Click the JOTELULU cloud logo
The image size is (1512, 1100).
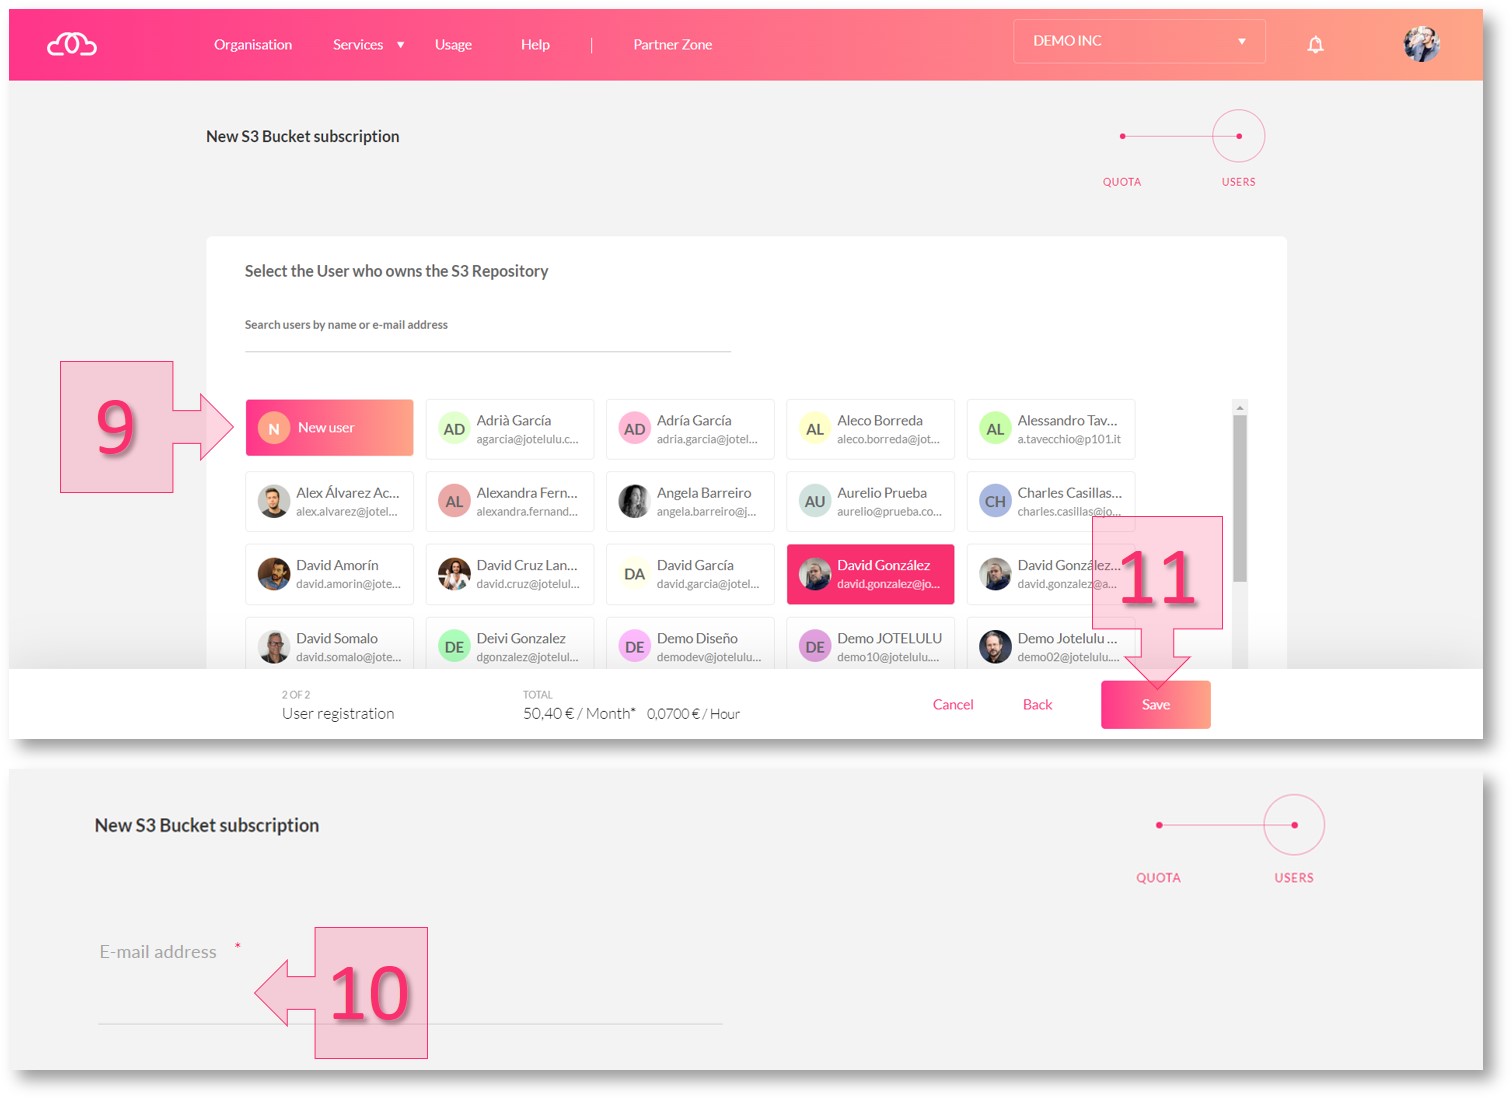[x=70, y=44]
